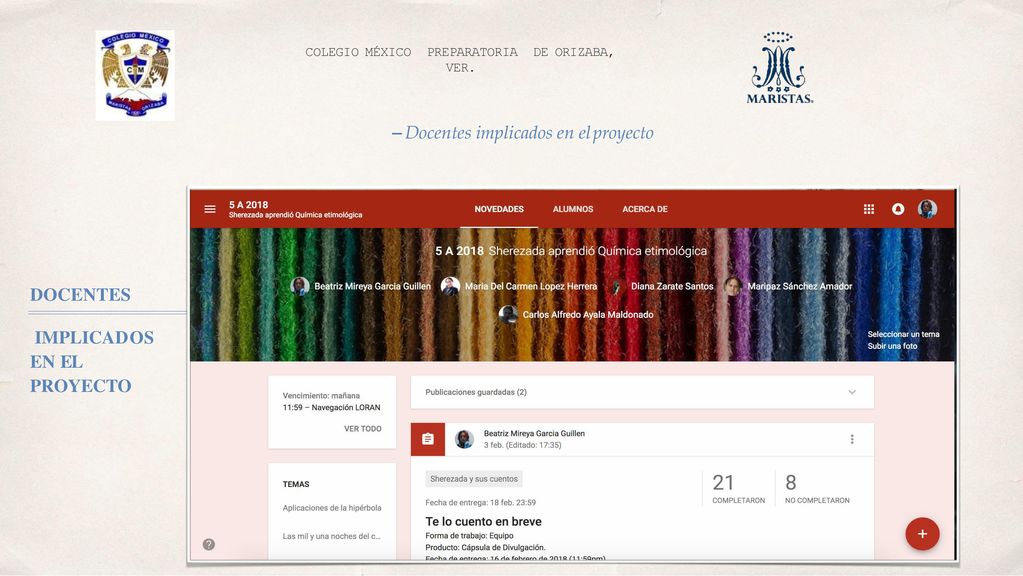Image resolution: width=1023 pixels, height=576 pixels.
Task: Expand the Publicaciones guardadas chevron
Action: pos(852,393)
